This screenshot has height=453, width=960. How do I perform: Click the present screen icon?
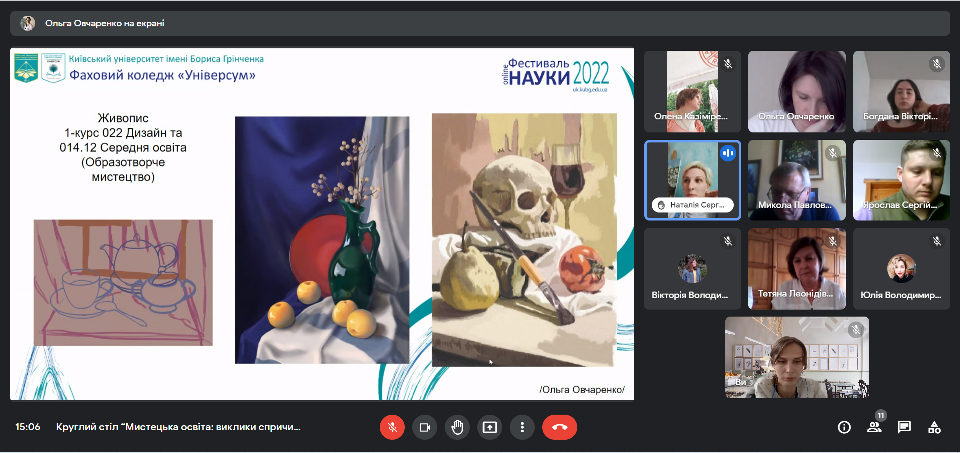pos(489,427)
